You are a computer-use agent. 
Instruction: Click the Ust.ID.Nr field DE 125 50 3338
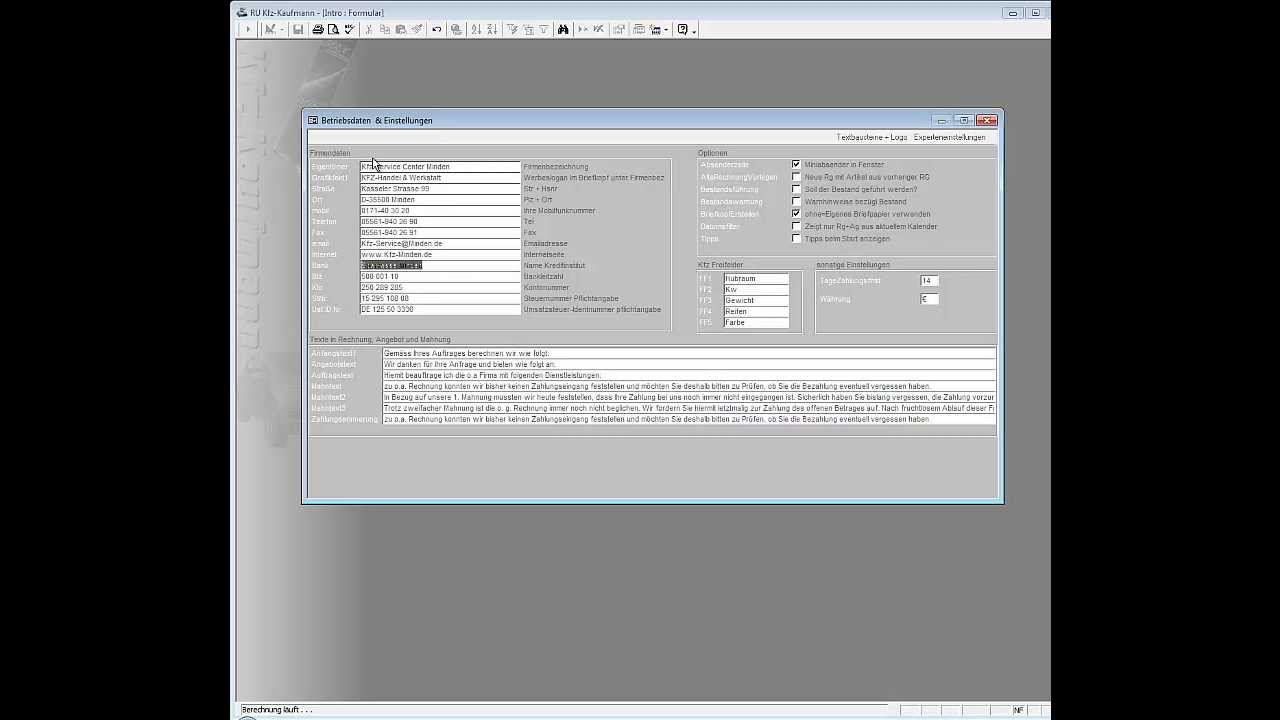pos(440,310)
